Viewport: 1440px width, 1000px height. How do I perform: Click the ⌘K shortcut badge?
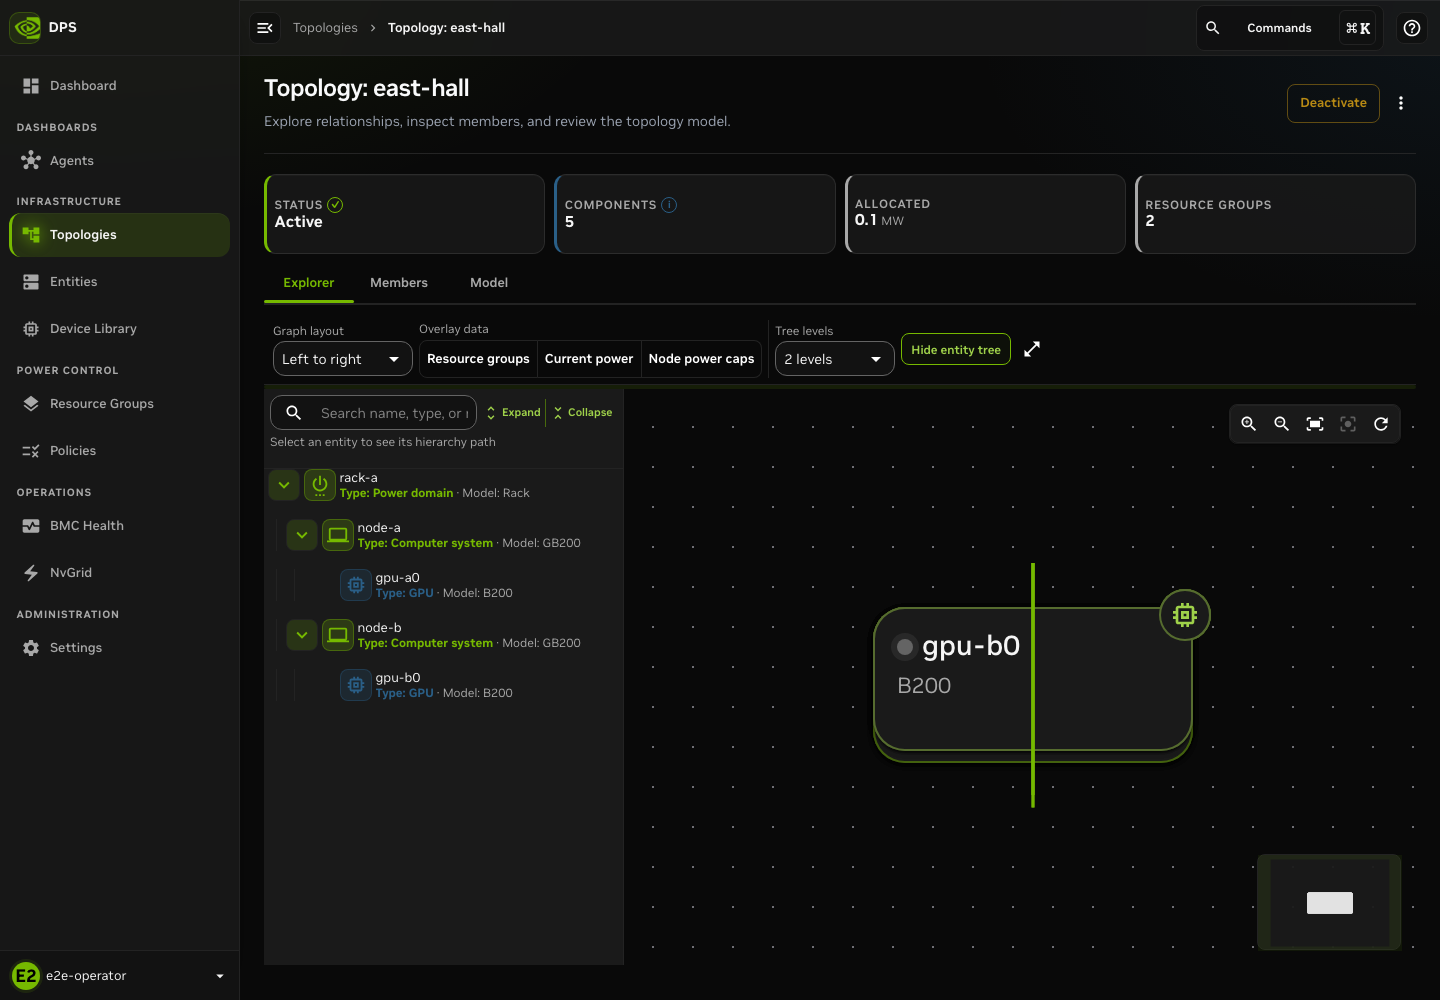tap(1358, 28)
